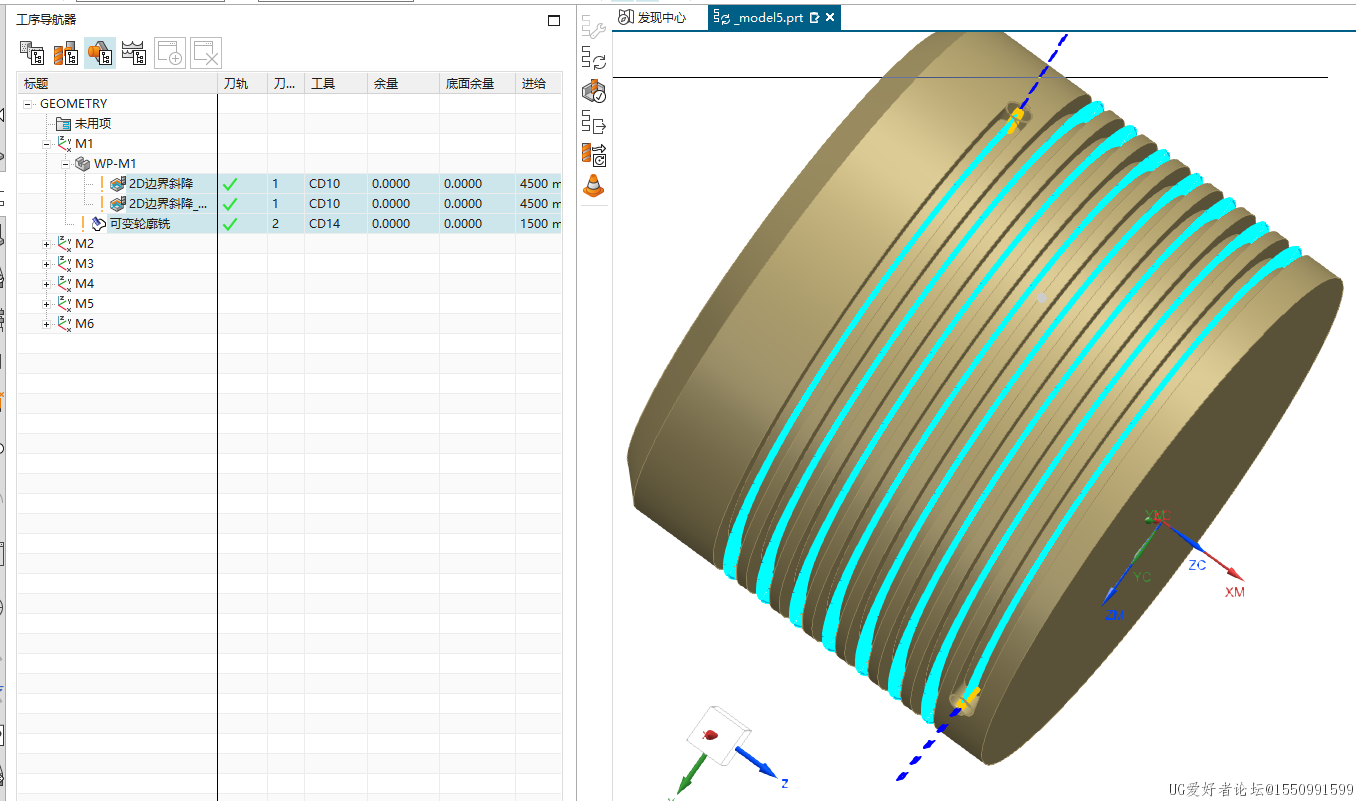Collapse the GEOMETRY root node
Viewport: 1356px width, 801px height.
(x=29, y=104)
